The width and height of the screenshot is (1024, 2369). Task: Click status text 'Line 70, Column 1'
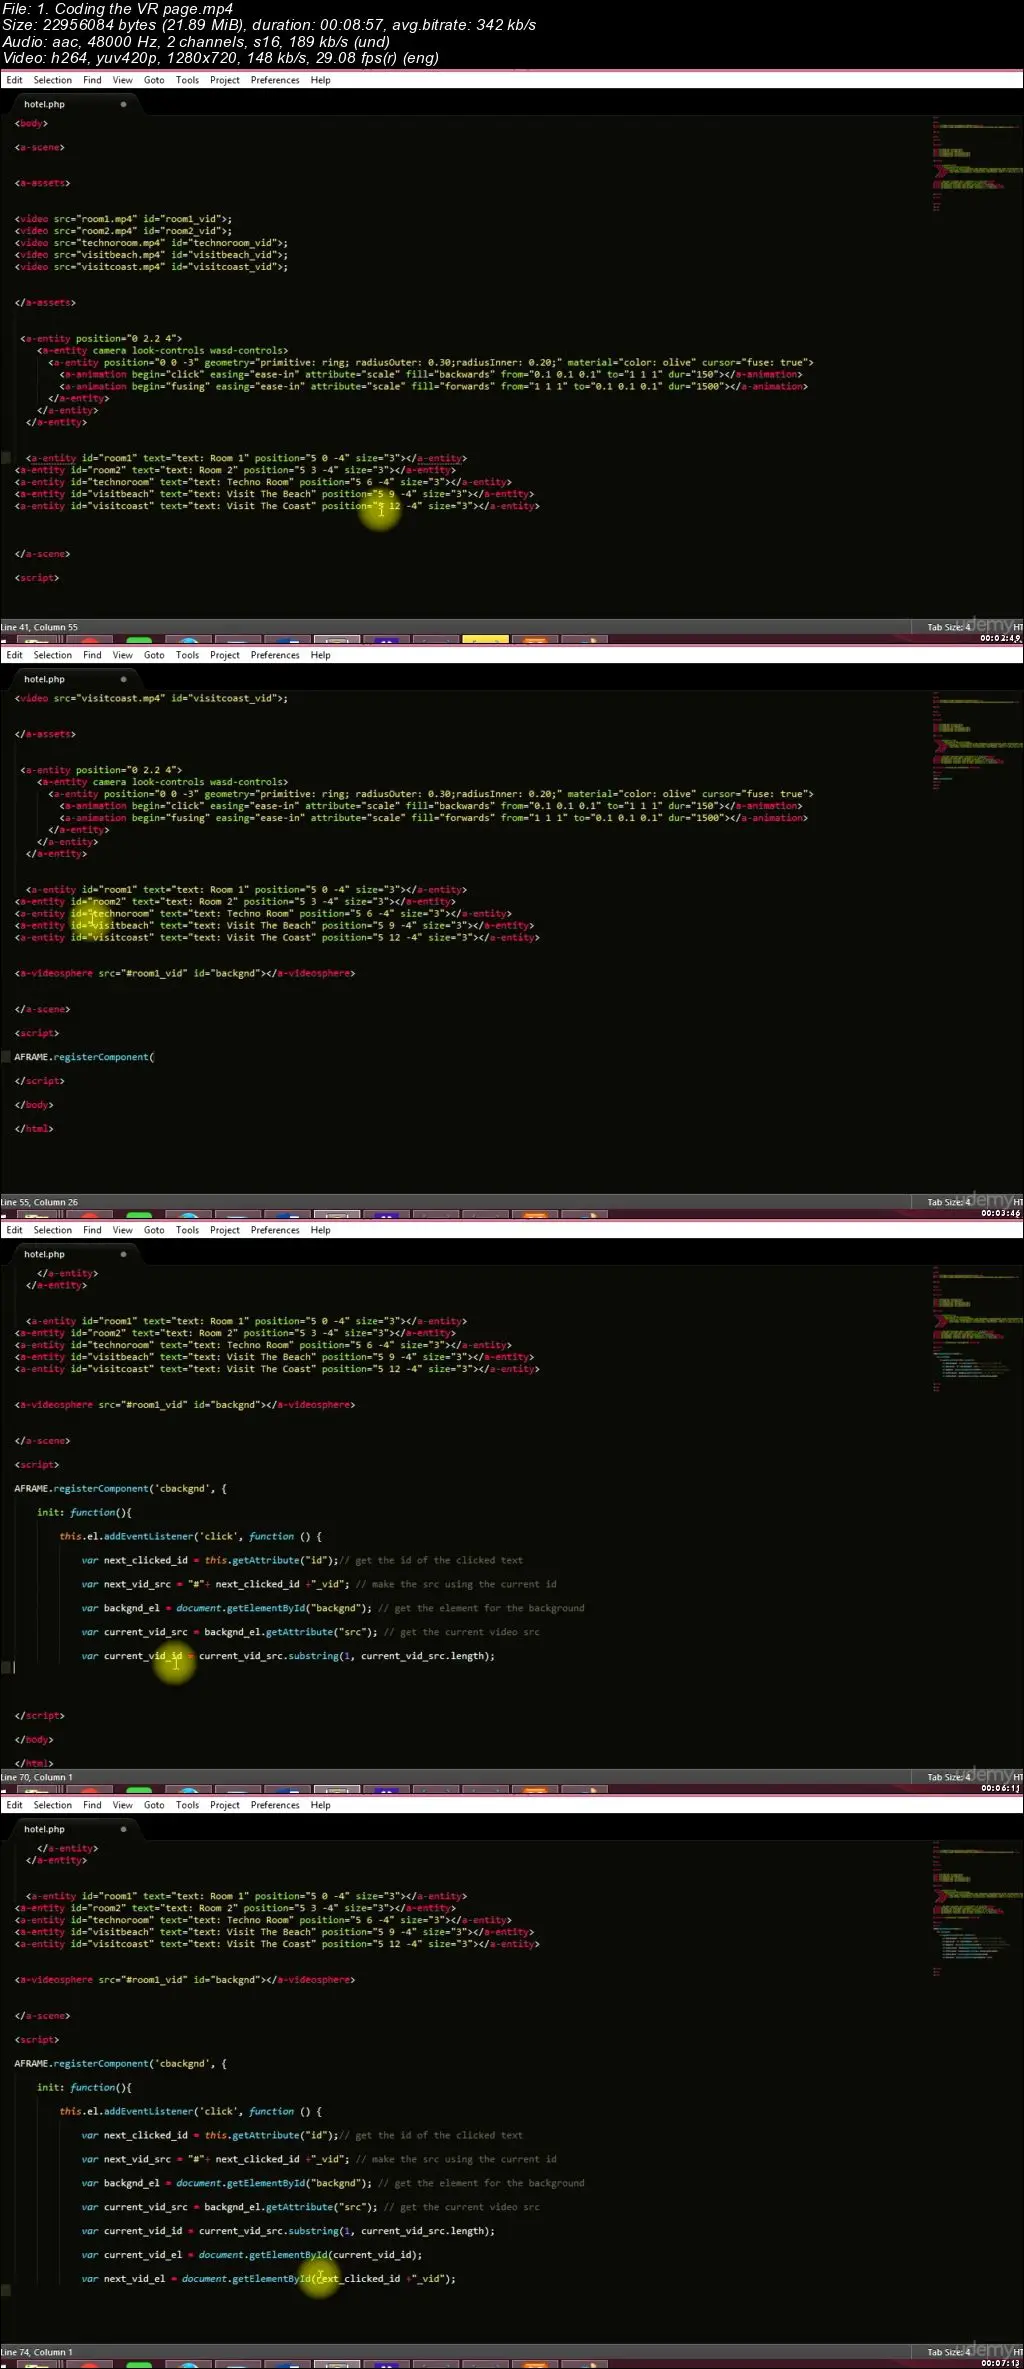point(37,1778)
